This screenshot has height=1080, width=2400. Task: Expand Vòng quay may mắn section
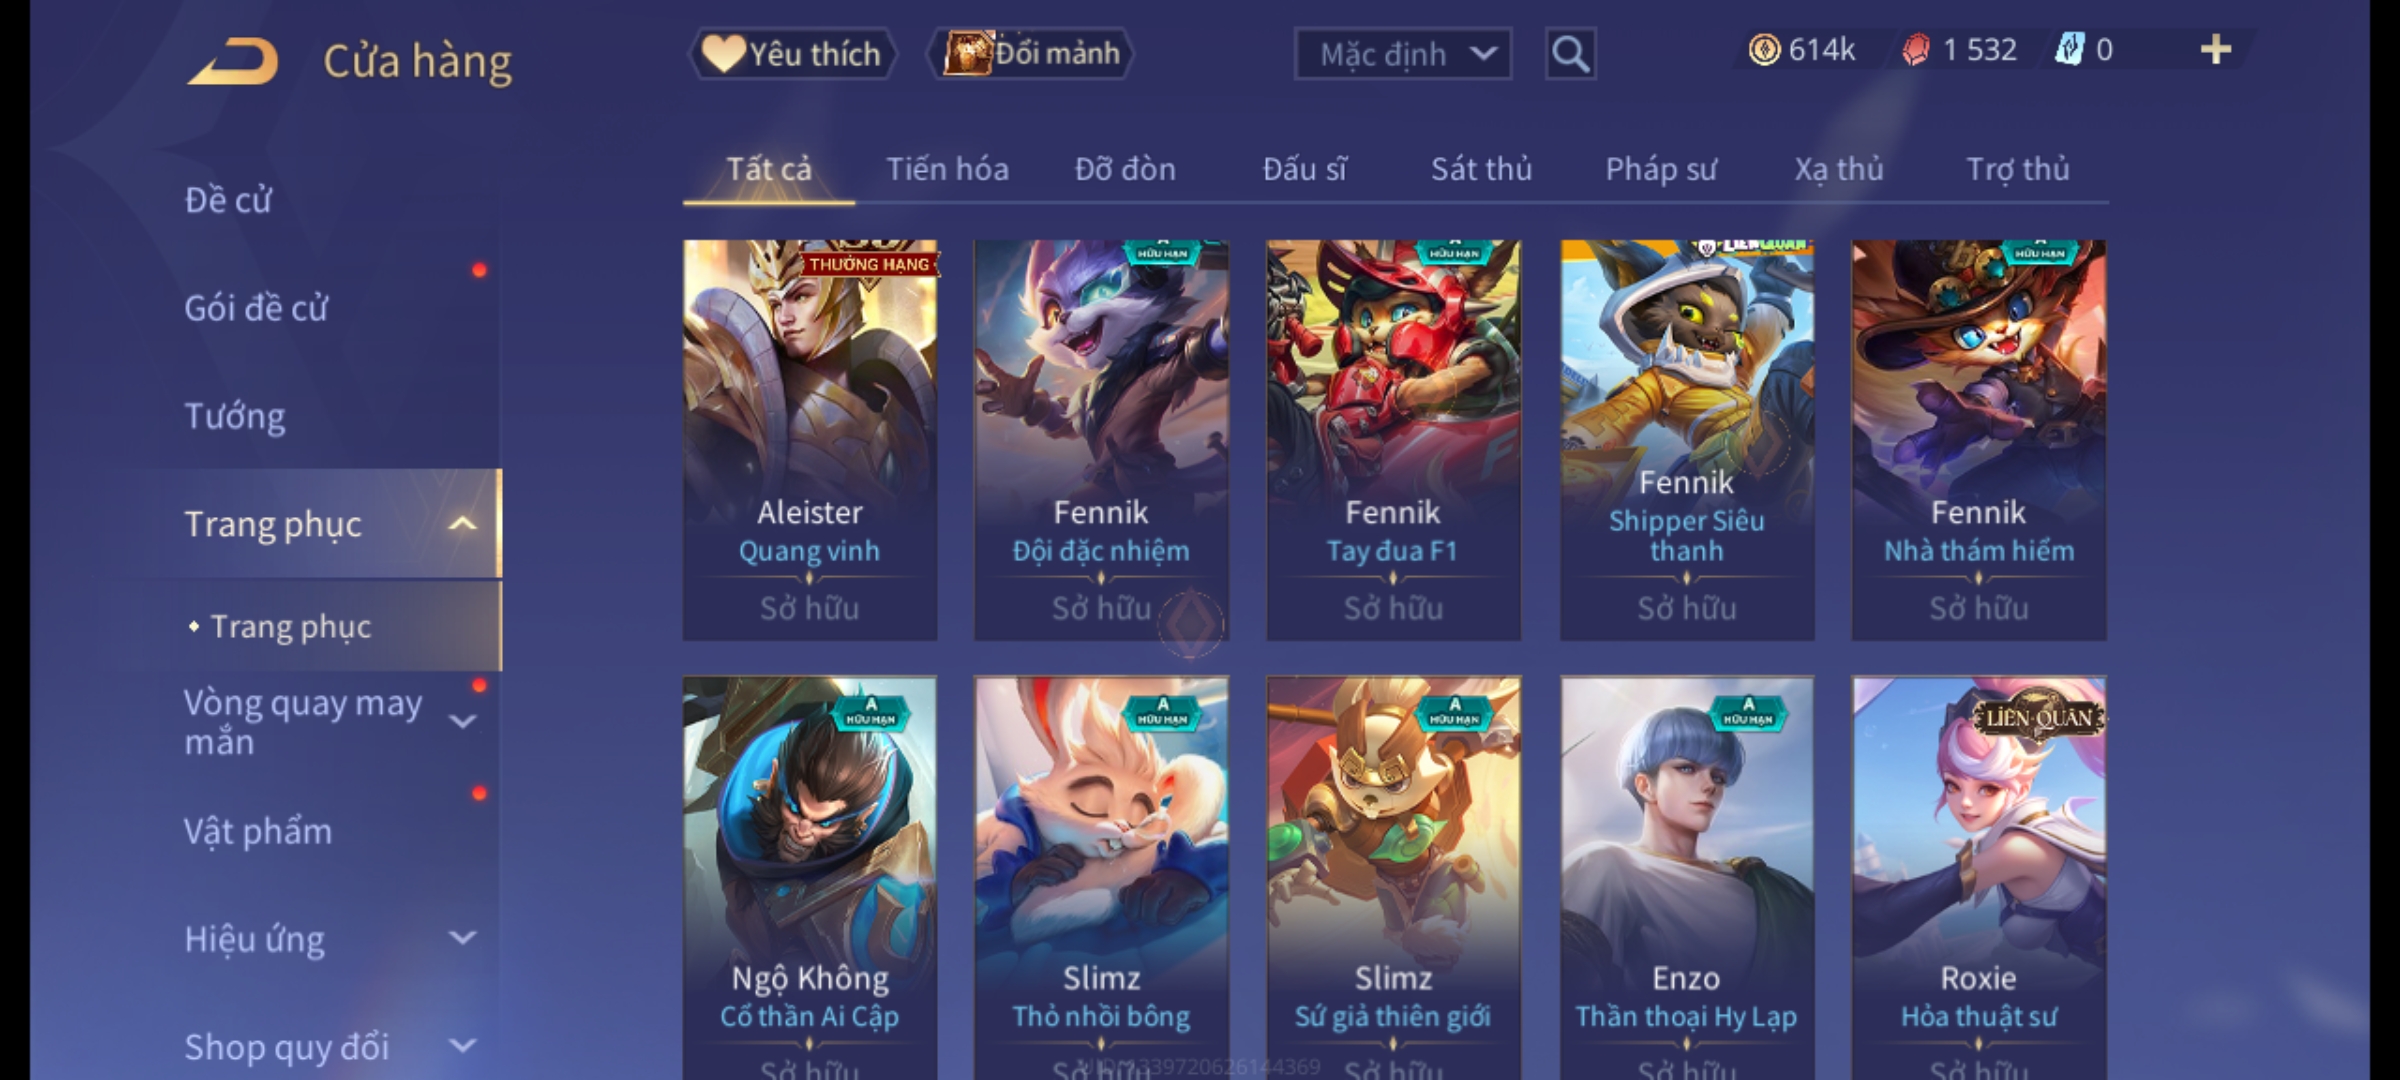(462, 722)
